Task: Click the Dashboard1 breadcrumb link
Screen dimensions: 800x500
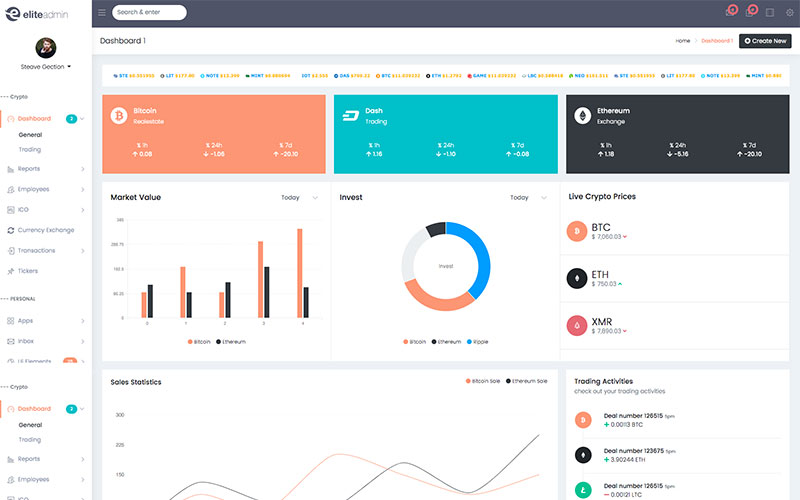Action: click(717, 41)
